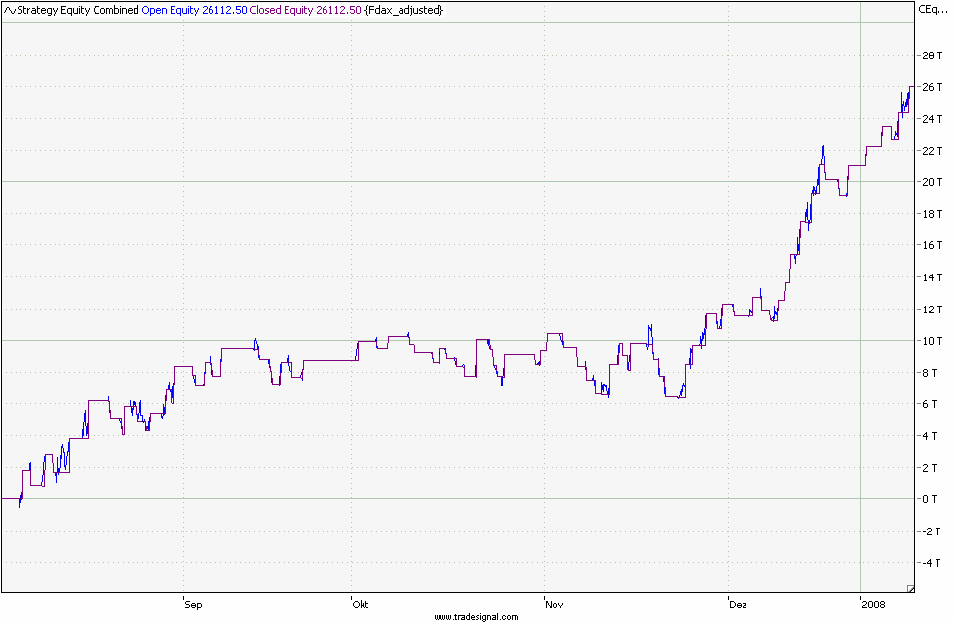Click the -4 T price axis label
Image resolution: width=955 pixels, height=623 pixels.
(x=930, y=563)
